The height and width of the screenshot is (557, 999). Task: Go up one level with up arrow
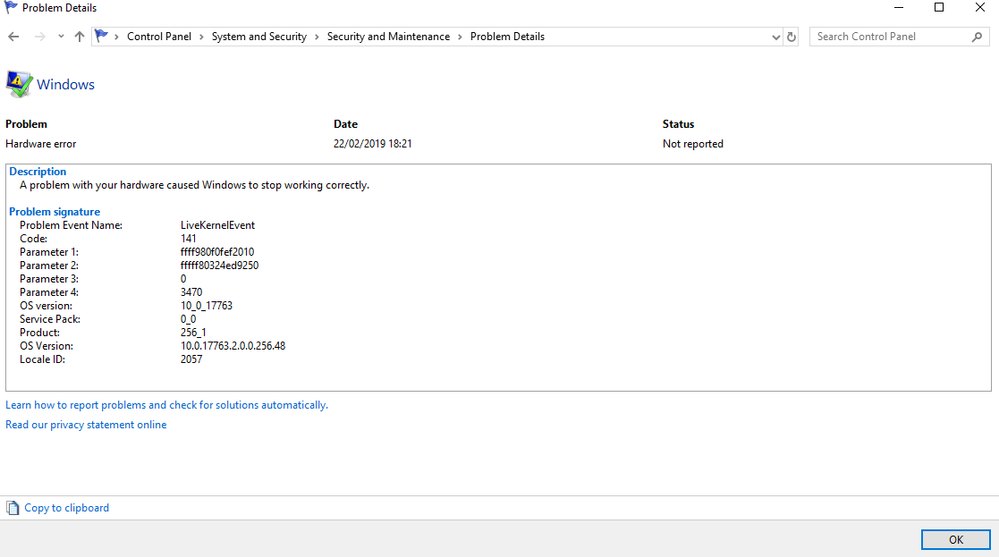(x=79, y=37)
